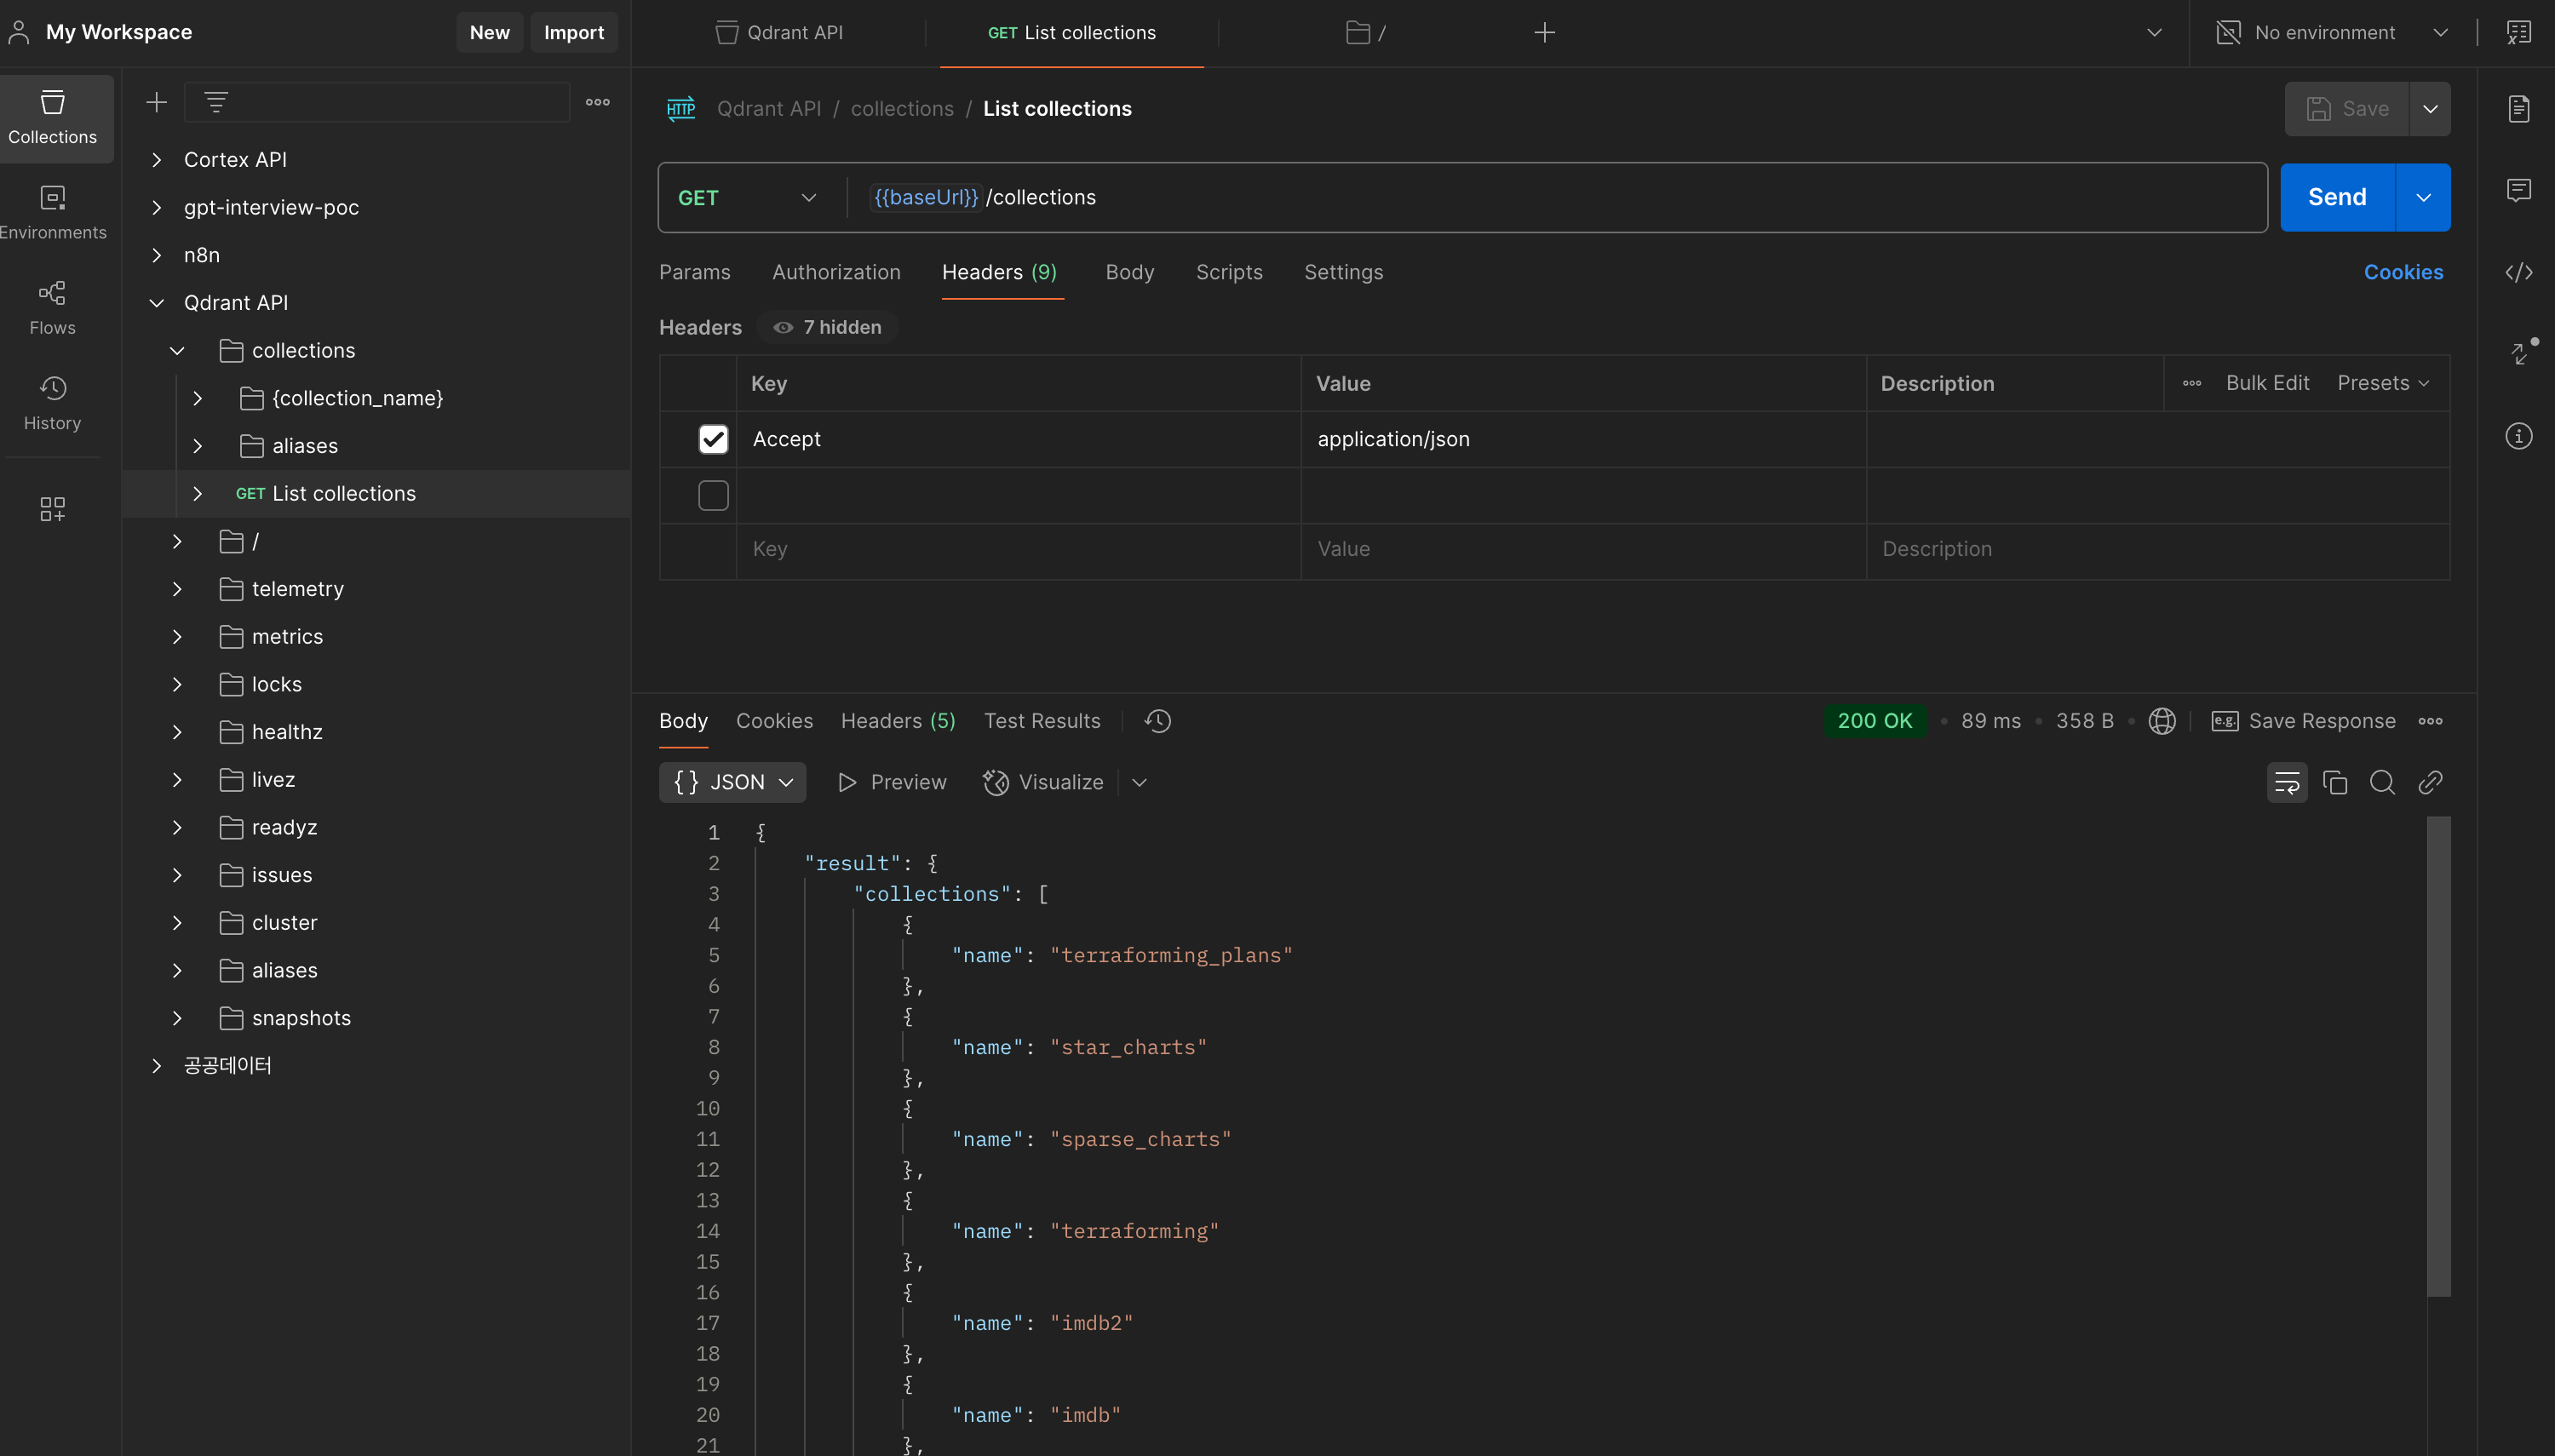Open the JSON format dropdown
The width and height of the screenshot is (2555, 1456).
pyautogui.click(x=733, y=783)
